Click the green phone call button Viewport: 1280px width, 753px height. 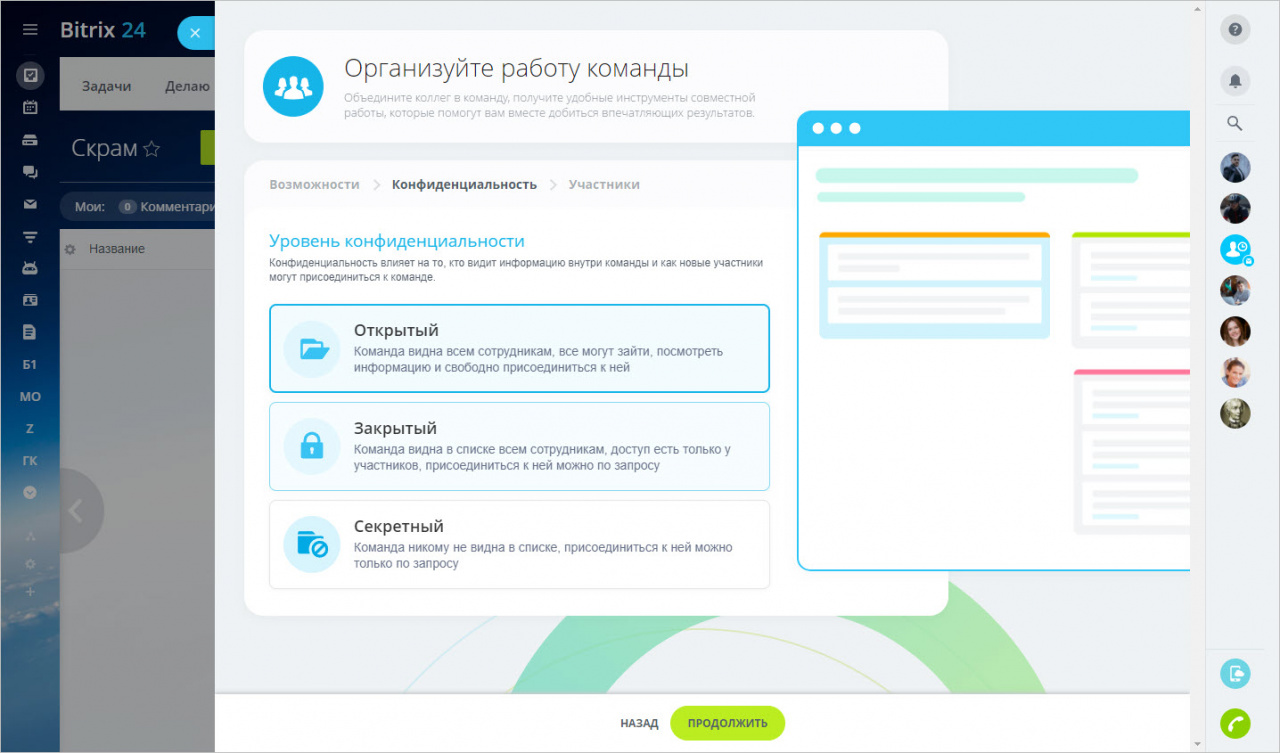coord(1235,722)
